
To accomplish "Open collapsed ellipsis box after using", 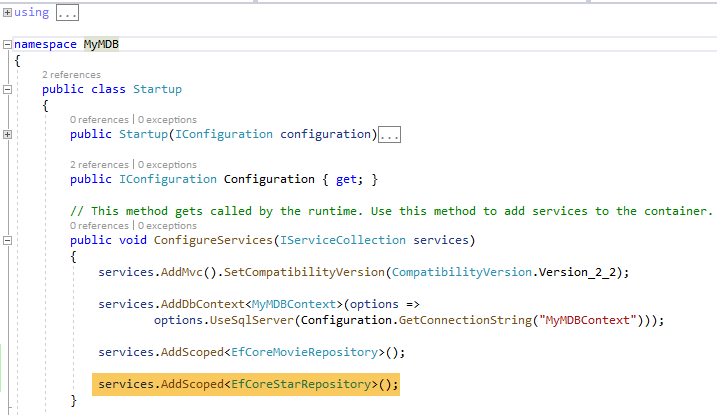I will pyautogui.click(x=68, y=13).
